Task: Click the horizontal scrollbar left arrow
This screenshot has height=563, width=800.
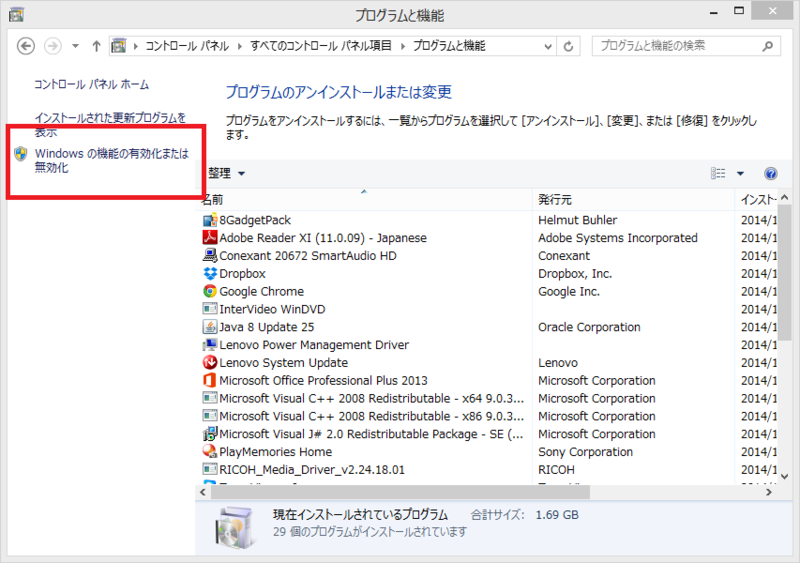Action: [203, 492]
